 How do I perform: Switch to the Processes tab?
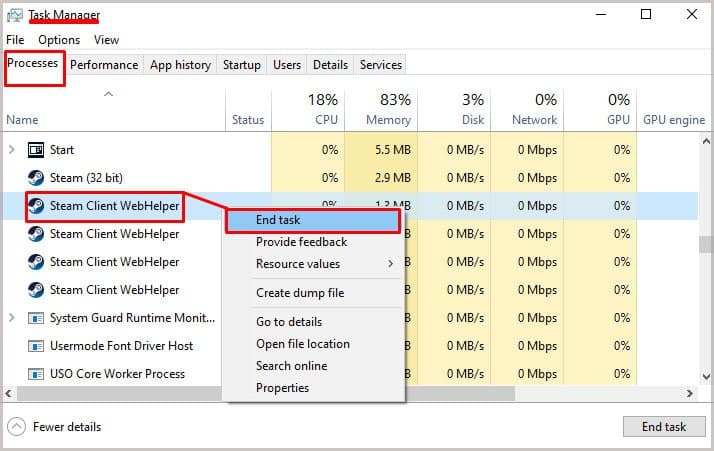33,63
